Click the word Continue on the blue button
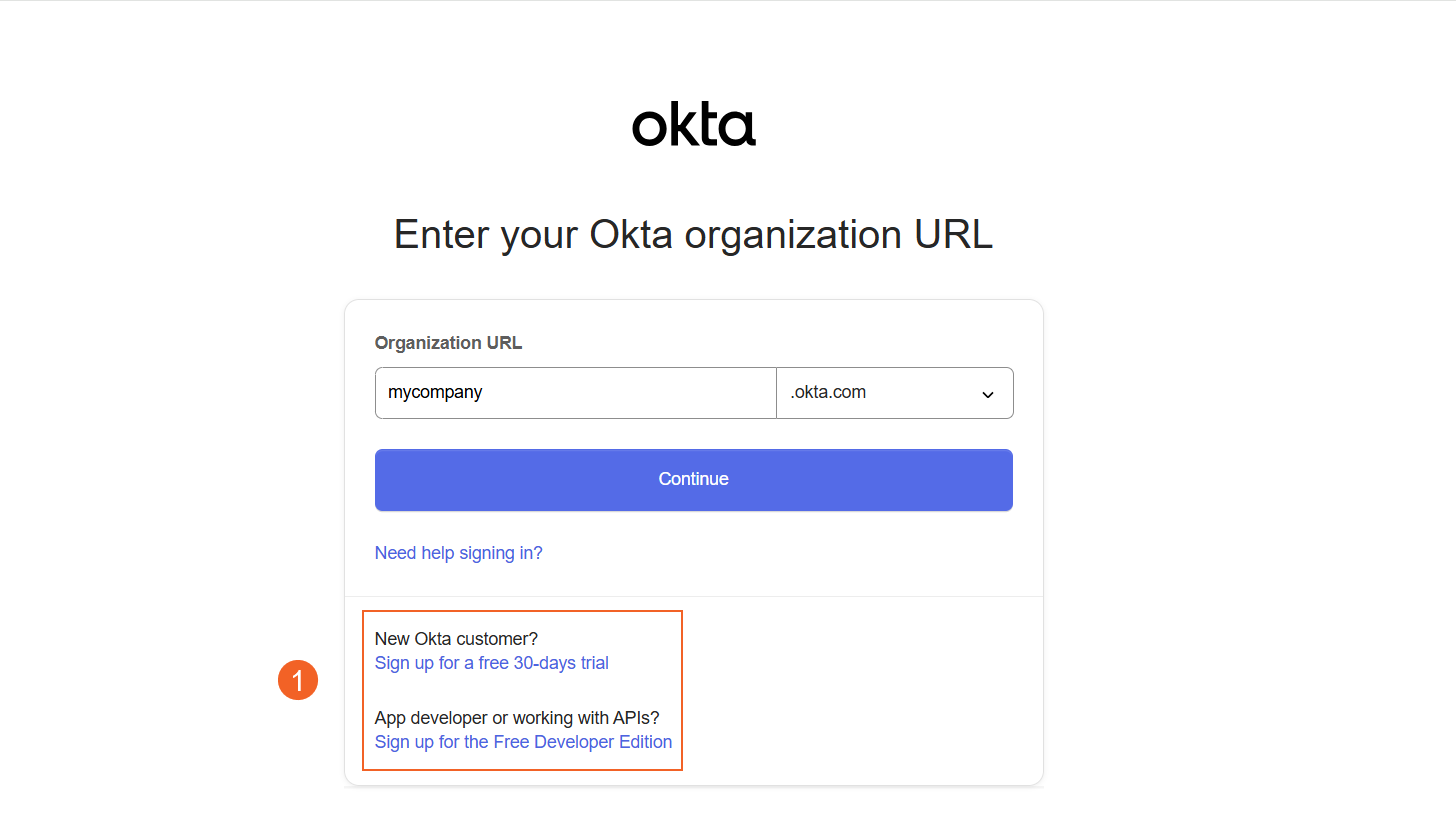 (693, 479)
